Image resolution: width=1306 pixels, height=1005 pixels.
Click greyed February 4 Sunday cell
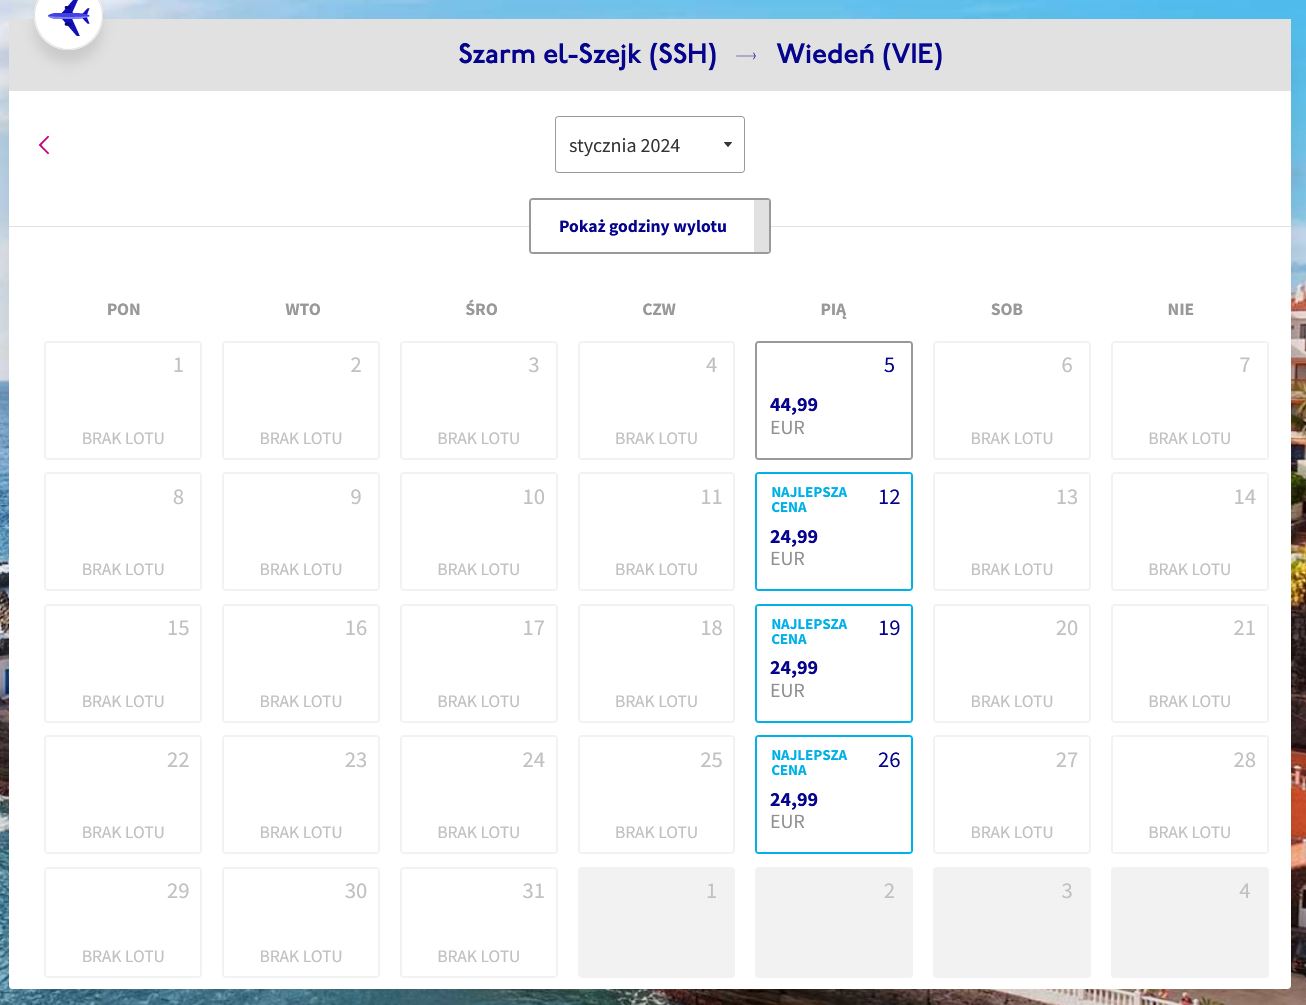[x=1190, y=922]
